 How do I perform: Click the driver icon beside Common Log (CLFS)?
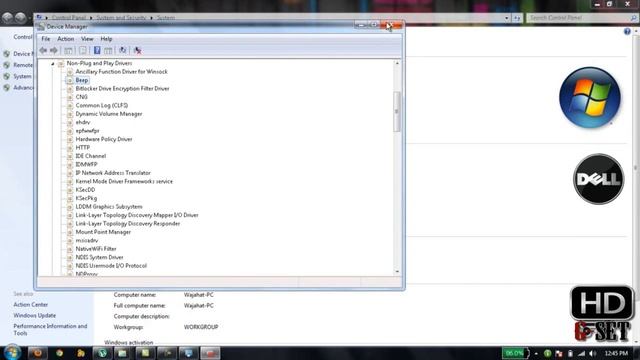pyautogui.click(x=70, y=105)
